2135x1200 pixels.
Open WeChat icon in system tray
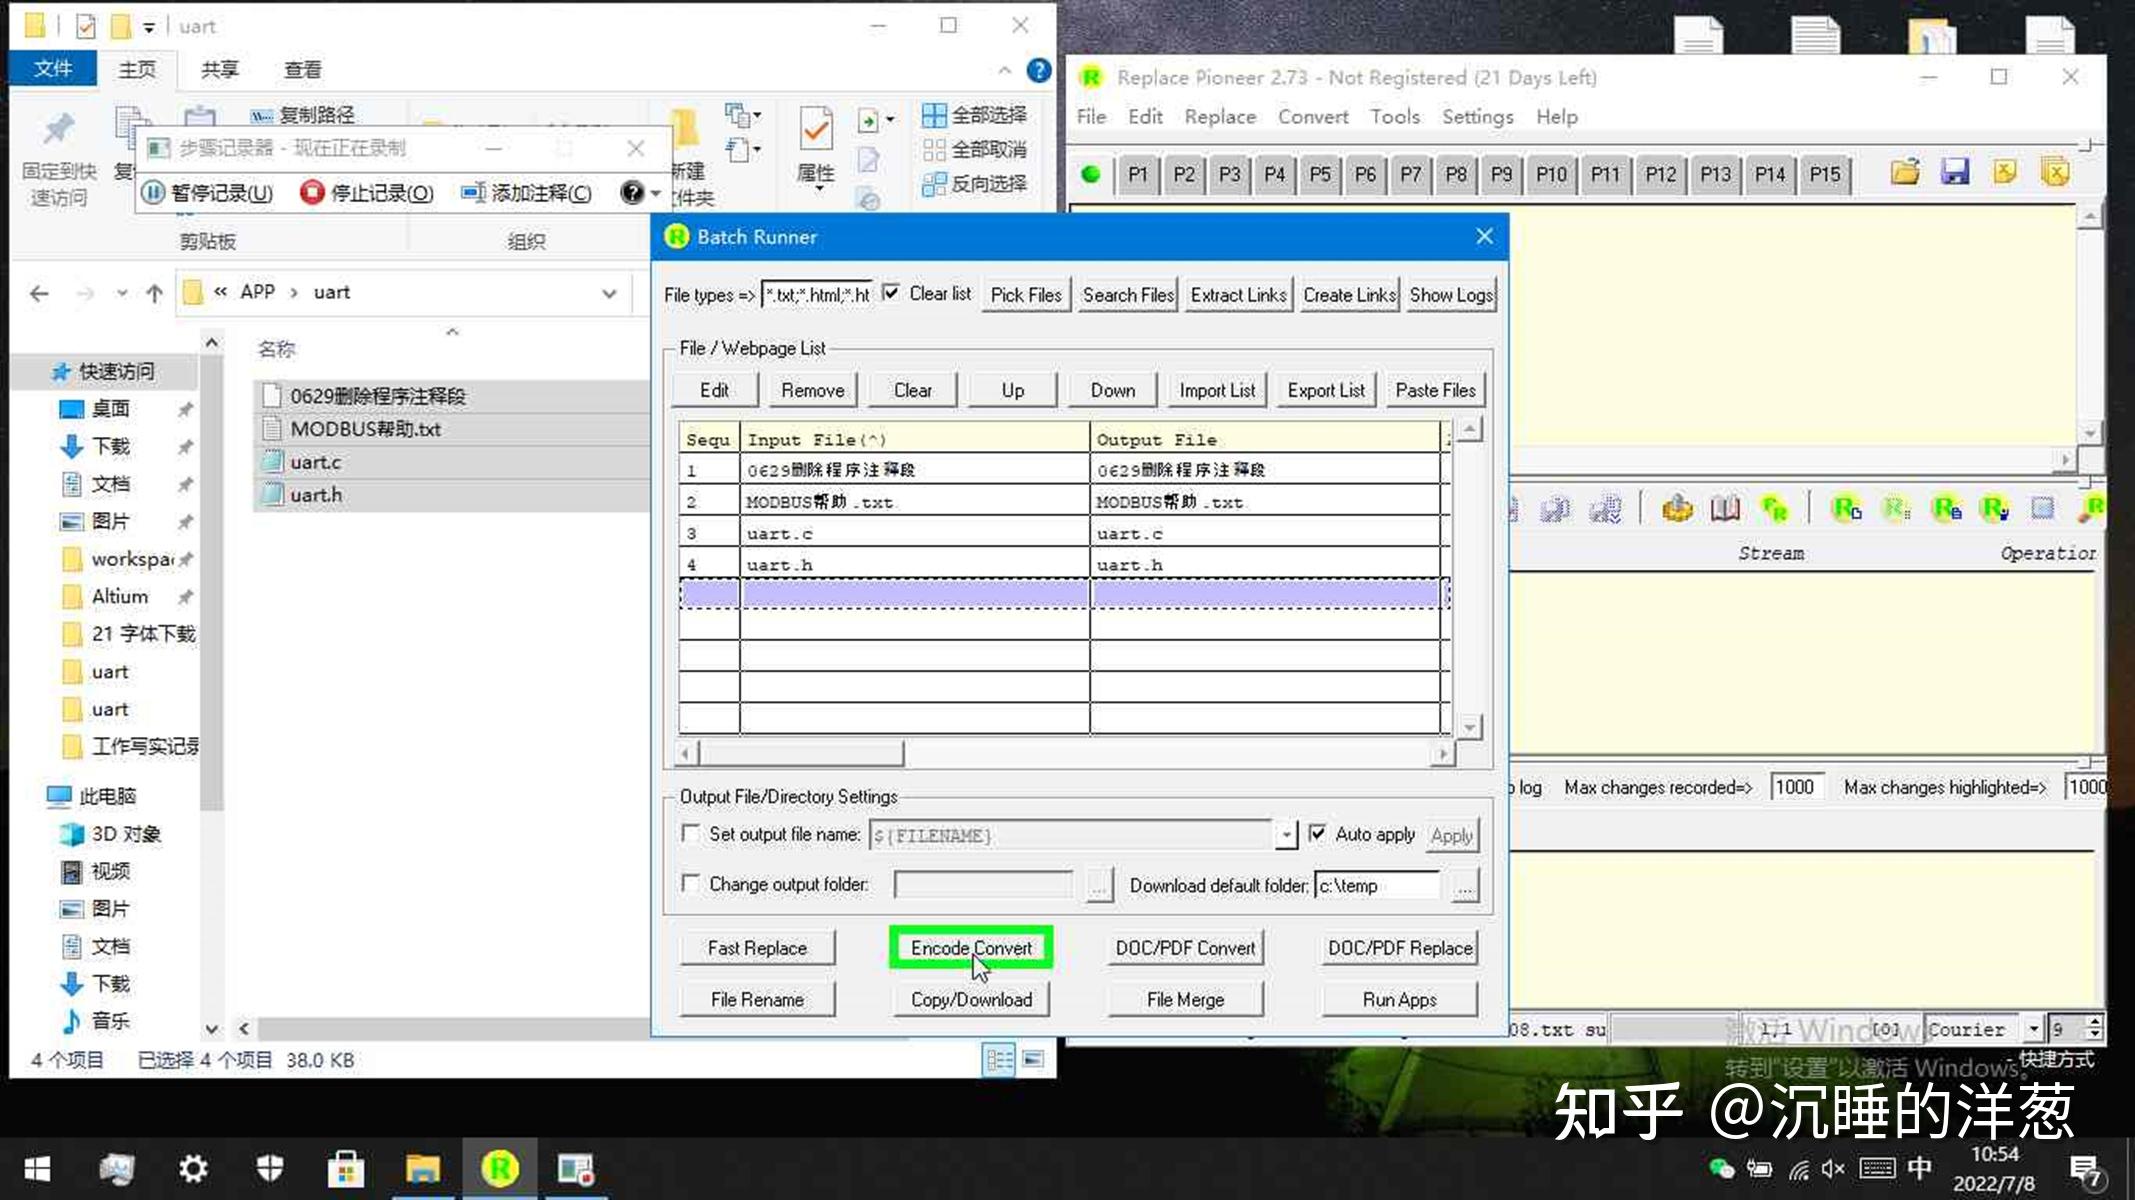click(1721, 1168)
